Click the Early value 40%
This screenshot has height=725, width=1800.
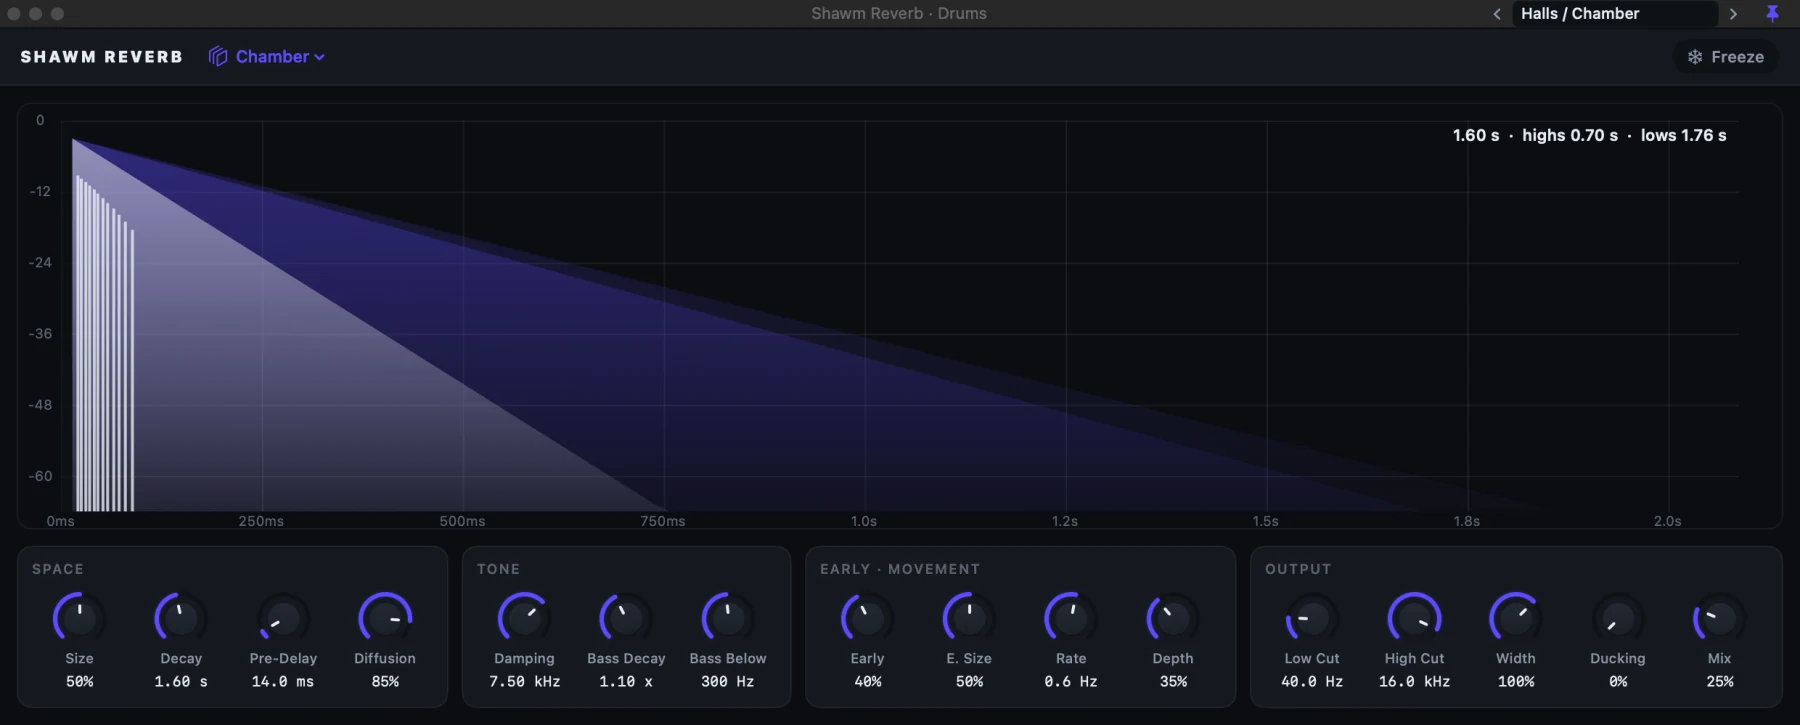[867, 681]
